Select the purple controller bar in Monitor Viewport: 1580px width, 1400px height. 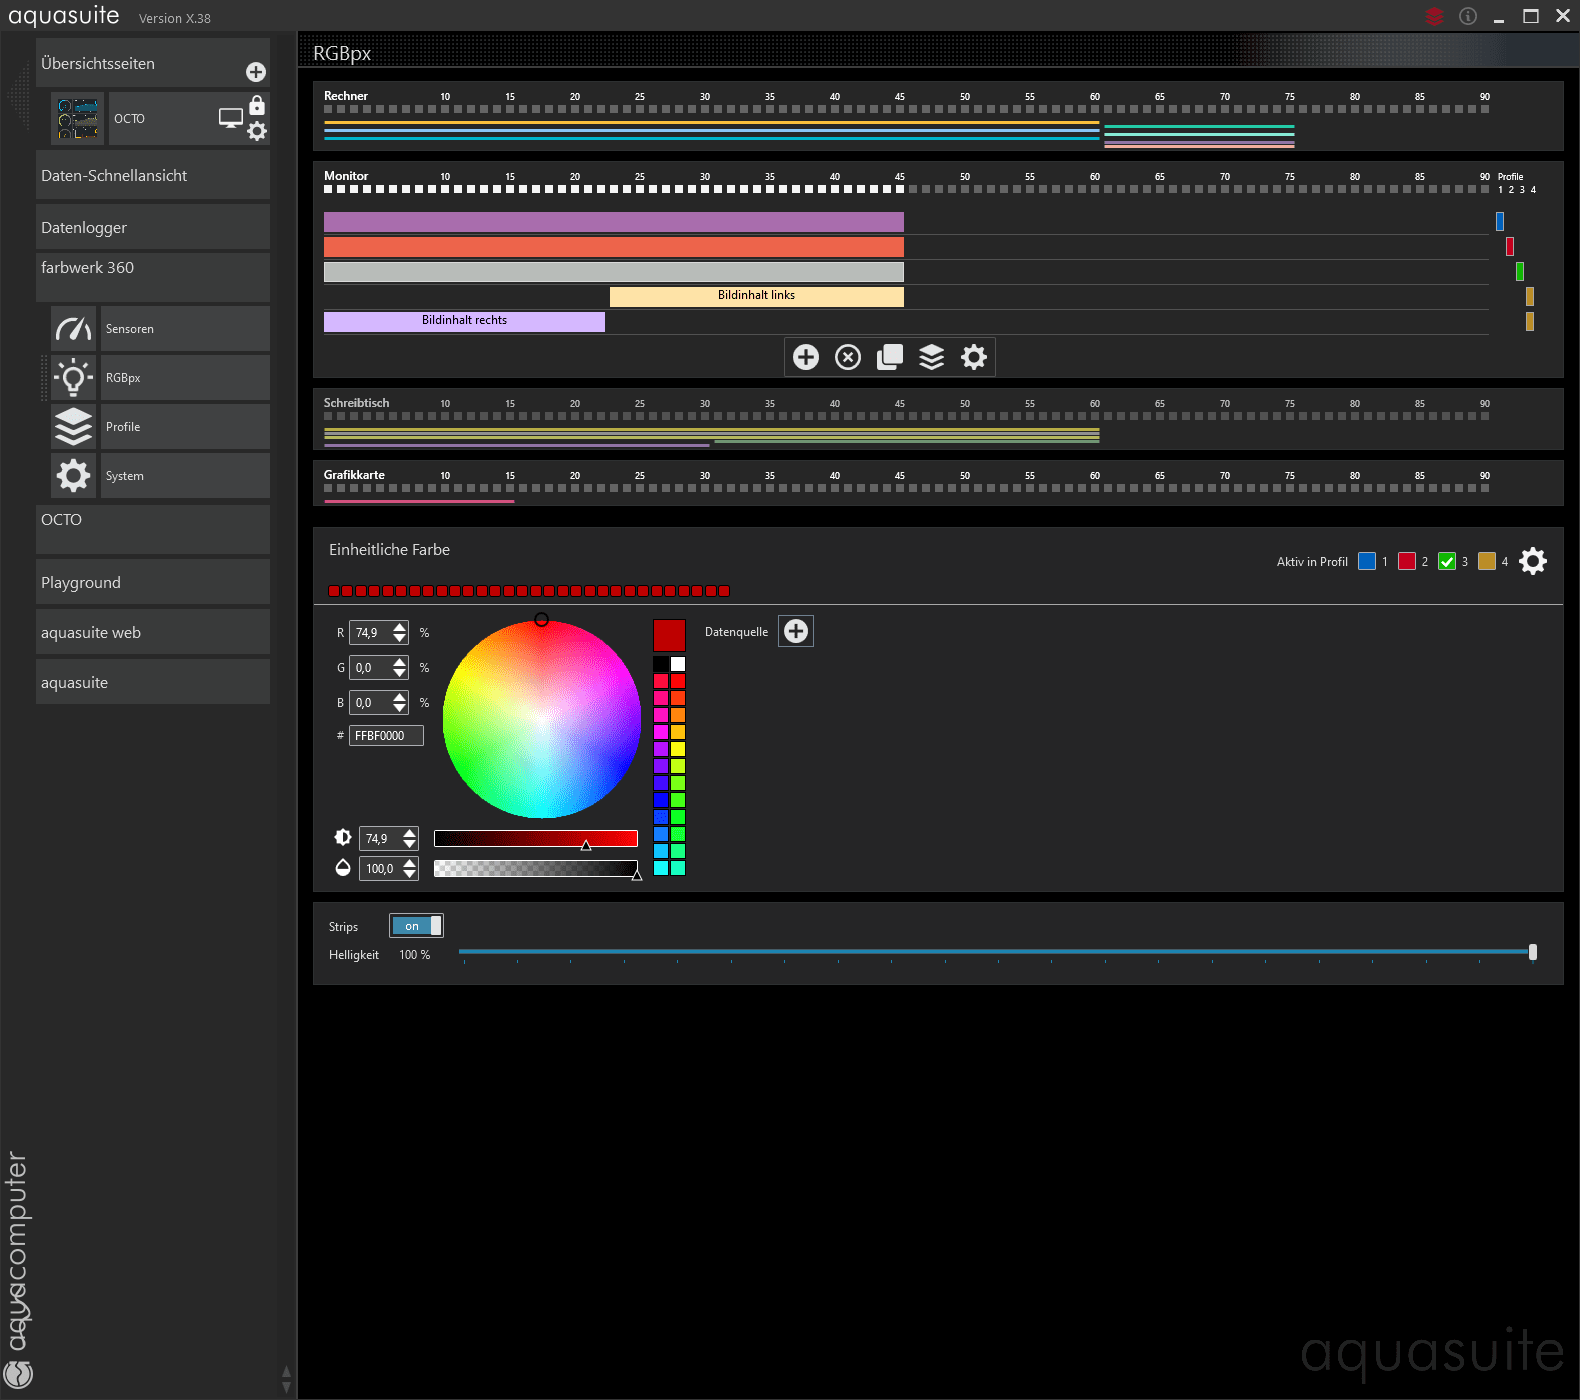(x=614, y=222)
